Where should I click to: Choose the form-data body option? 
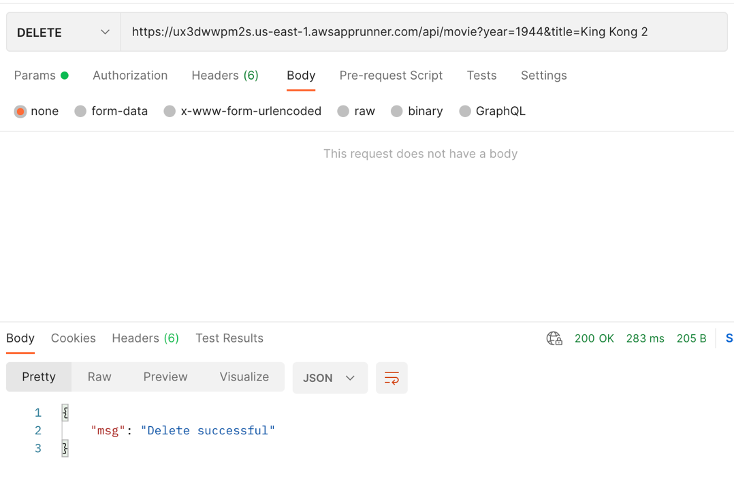tap(80, 112)
